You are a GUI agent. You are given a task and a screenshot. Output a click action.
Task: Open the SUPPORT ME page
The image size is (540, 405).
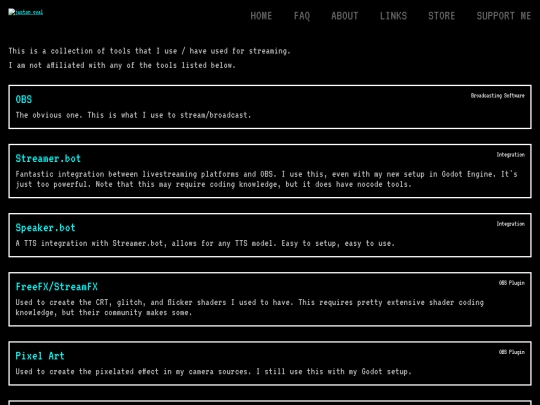[x=503, y=16]
